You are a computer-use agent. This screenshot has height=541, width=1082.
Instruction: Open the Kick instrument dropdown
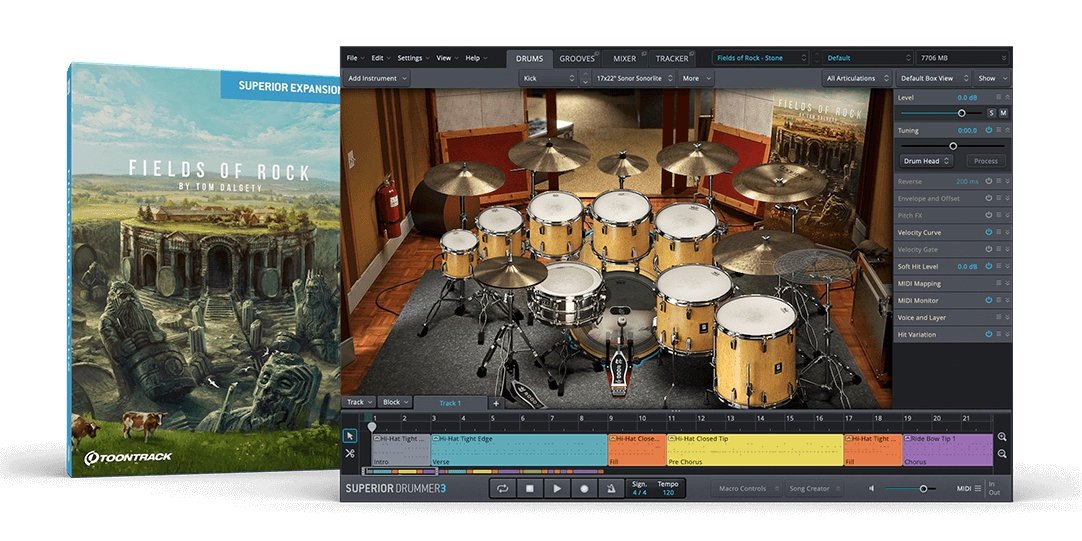[x=548, y=78]
